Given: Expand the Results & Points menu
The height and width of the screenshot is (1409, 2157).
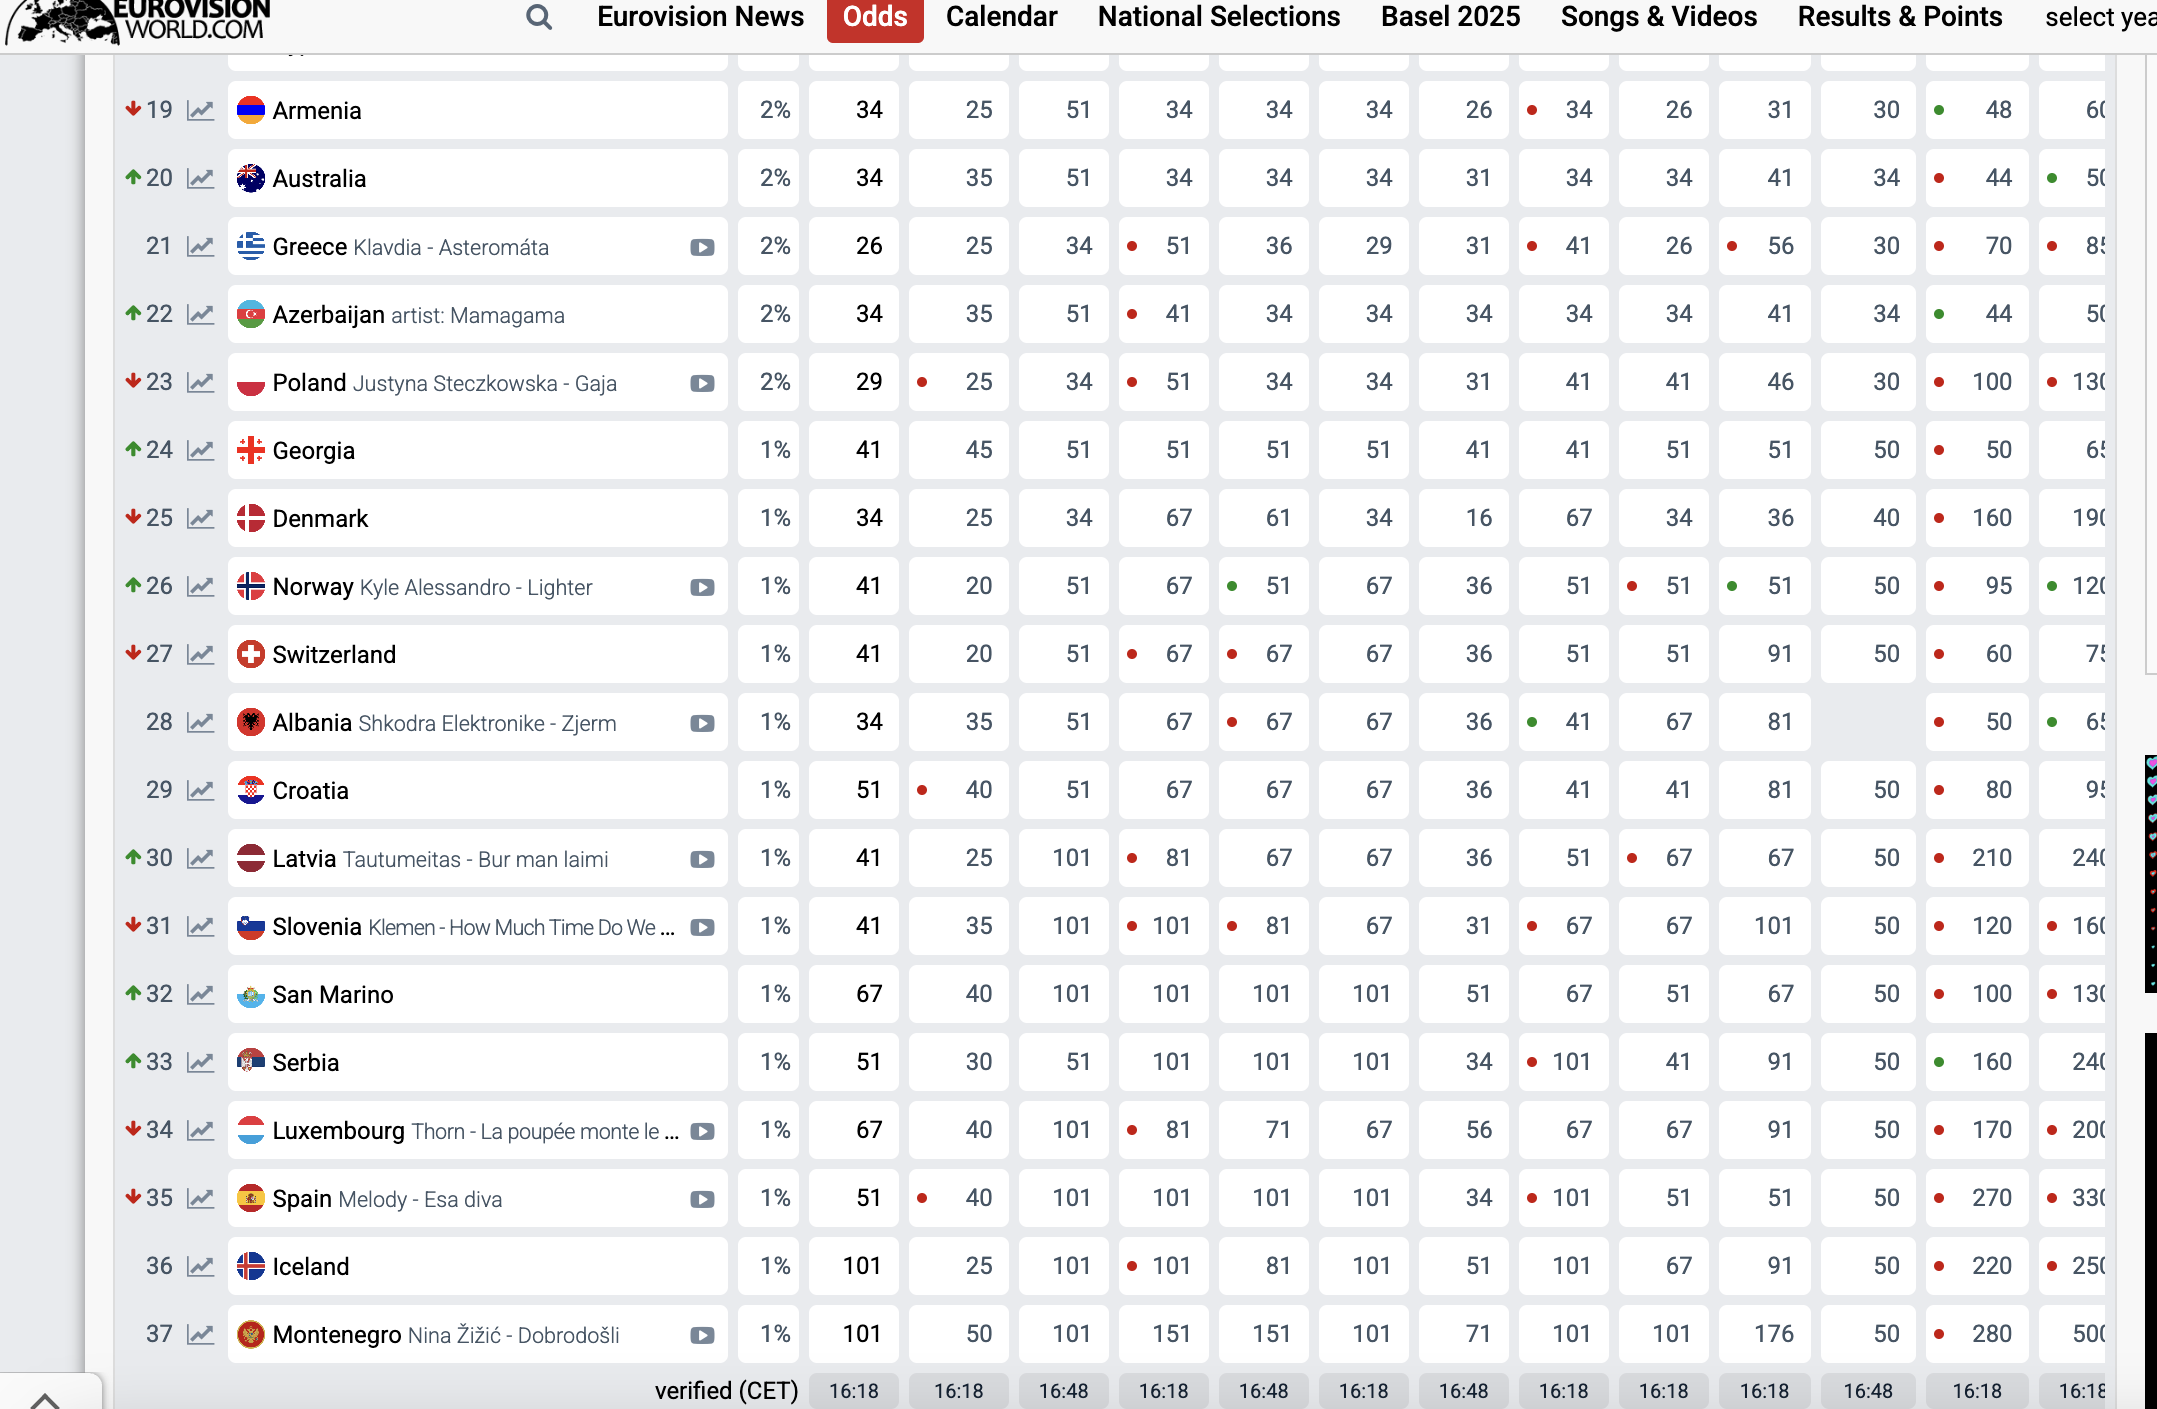Looking at the screenshot, I should coord(1899,17).
